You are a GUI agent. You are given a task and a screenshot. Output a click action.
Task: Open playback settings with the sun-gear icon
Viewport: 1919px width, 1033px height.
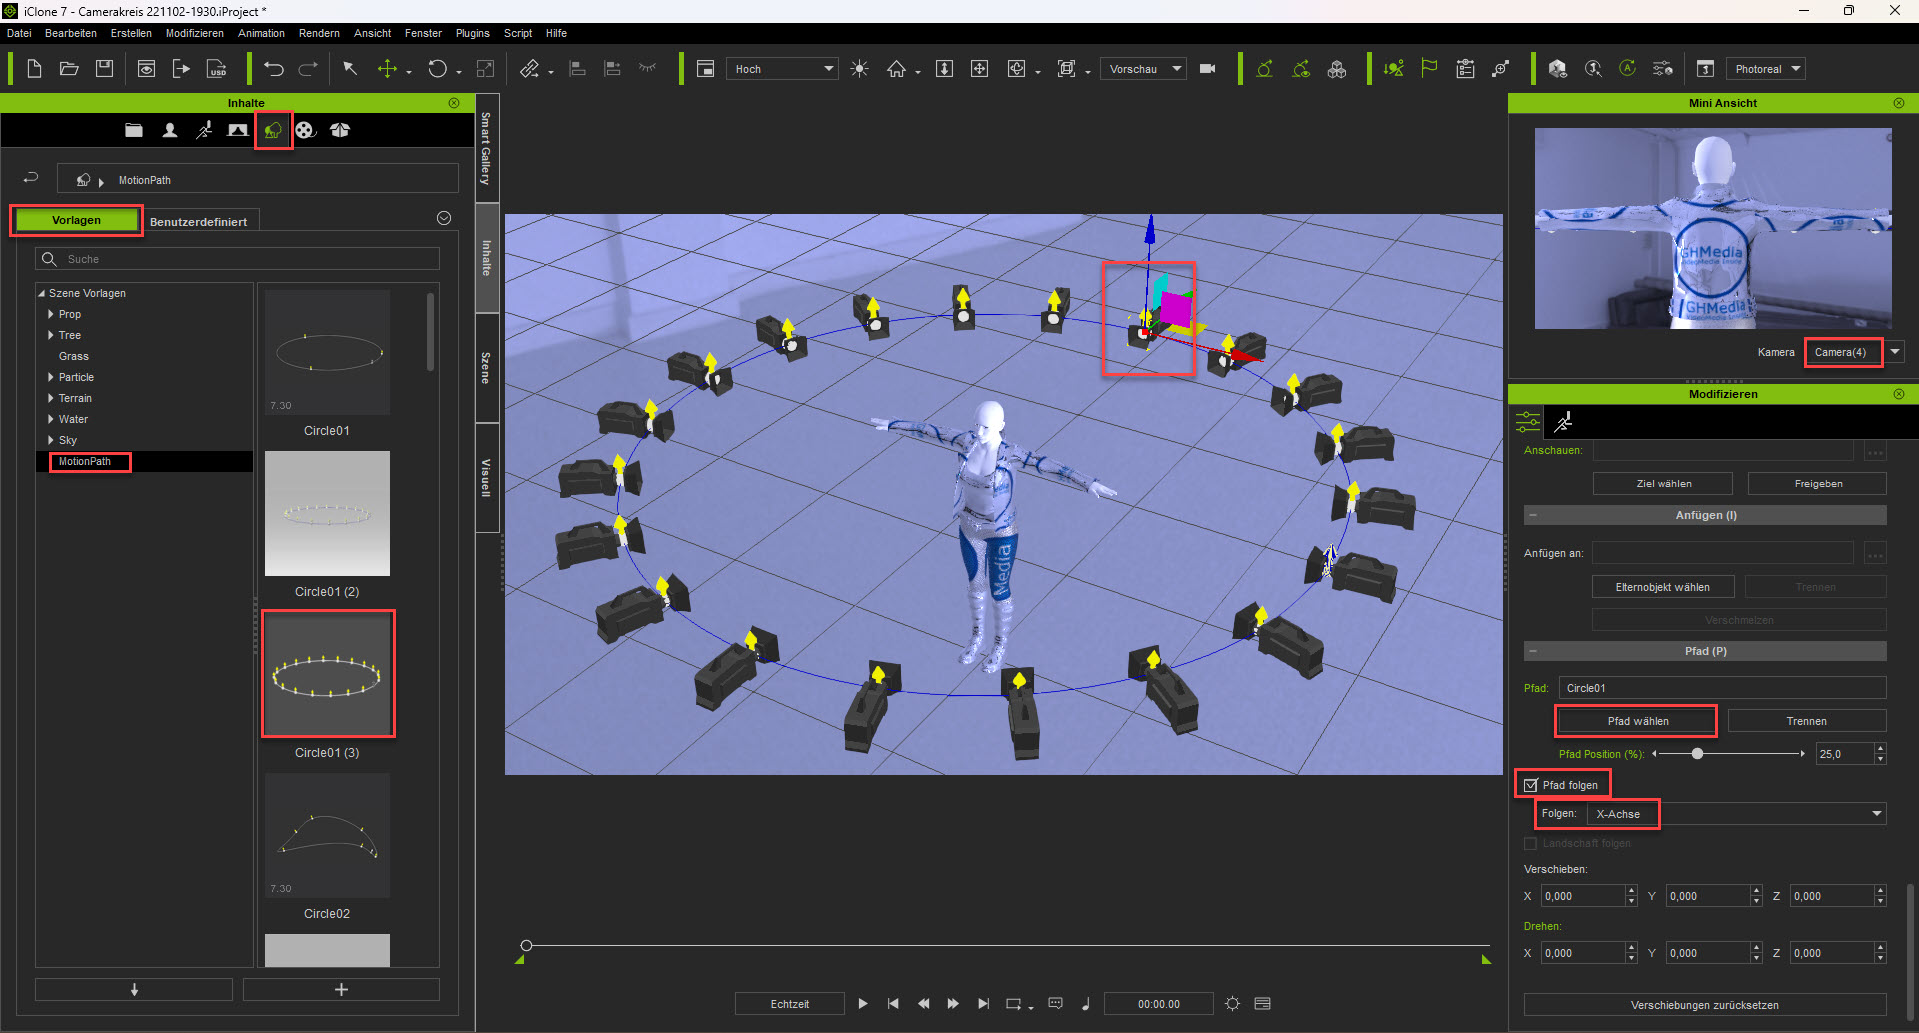click(1233, 1004)
